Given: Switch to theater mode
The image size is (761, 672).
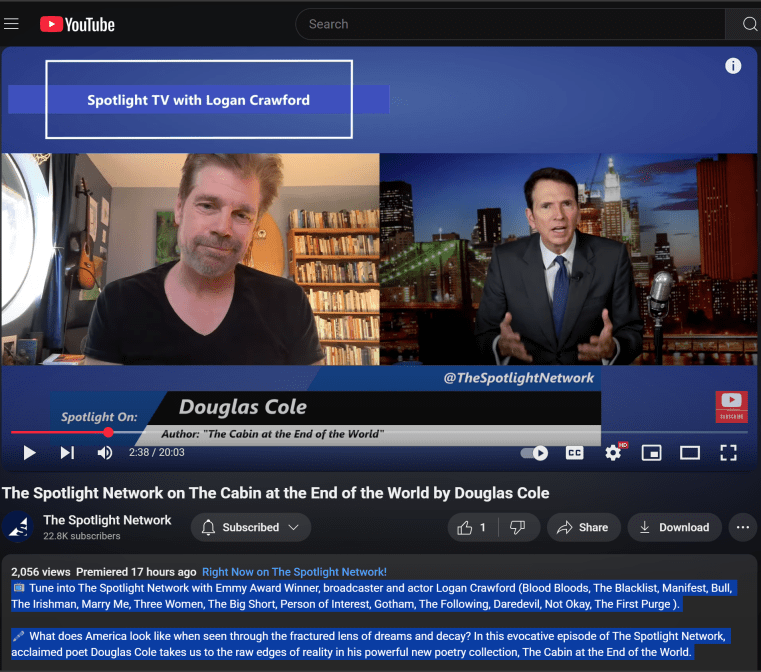Looking at the screenshot, I should (x=690, y=453).
